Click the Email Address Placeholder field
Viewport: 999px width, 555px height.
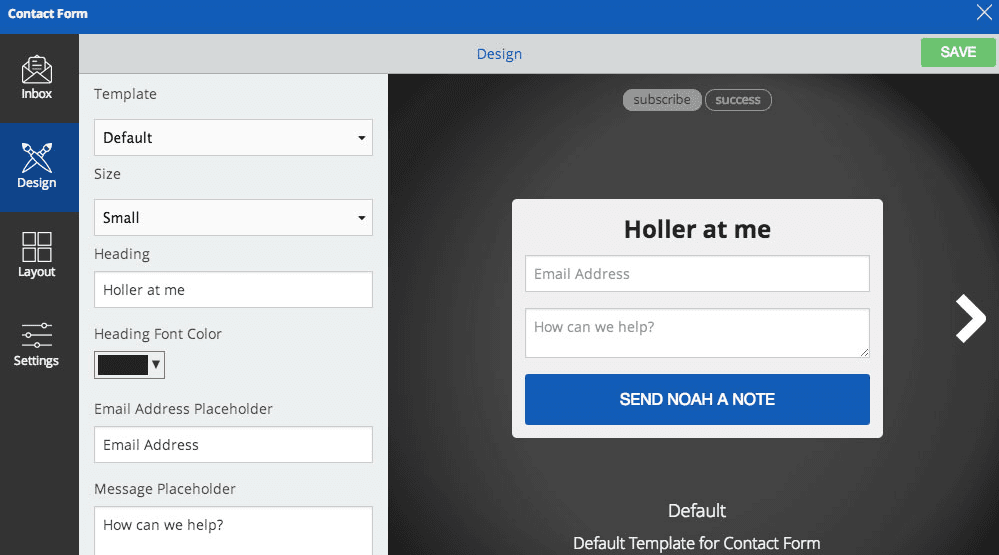click(233, 445)
